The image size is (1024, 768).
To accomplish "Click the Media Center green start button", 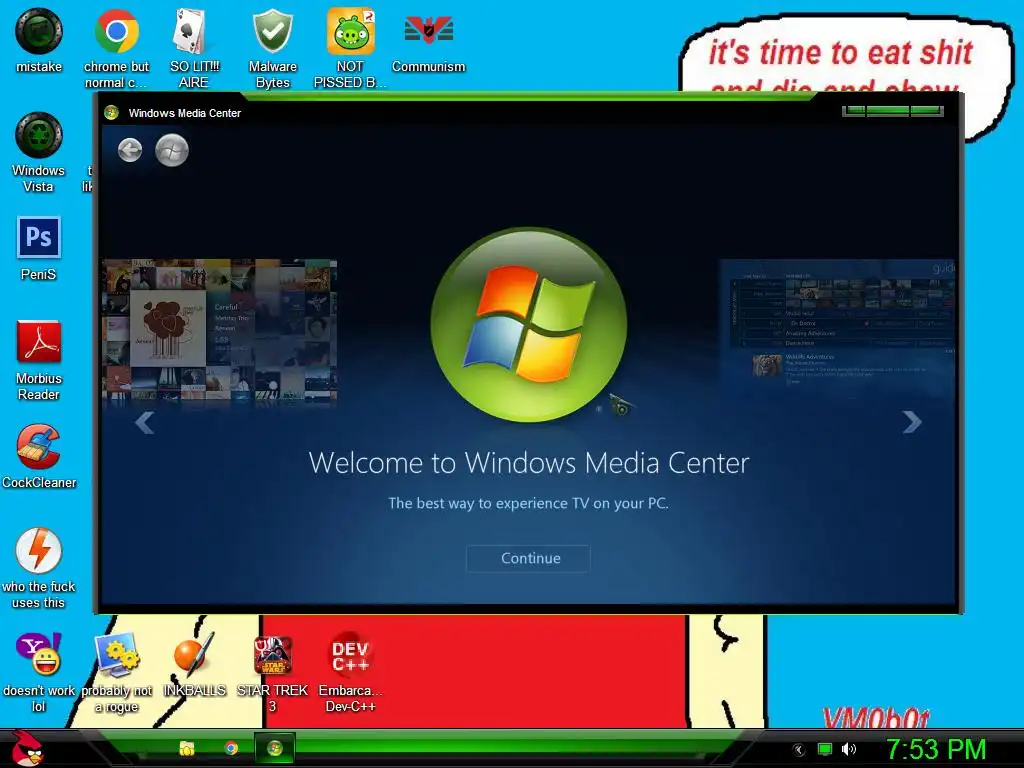I will [172, 150].
